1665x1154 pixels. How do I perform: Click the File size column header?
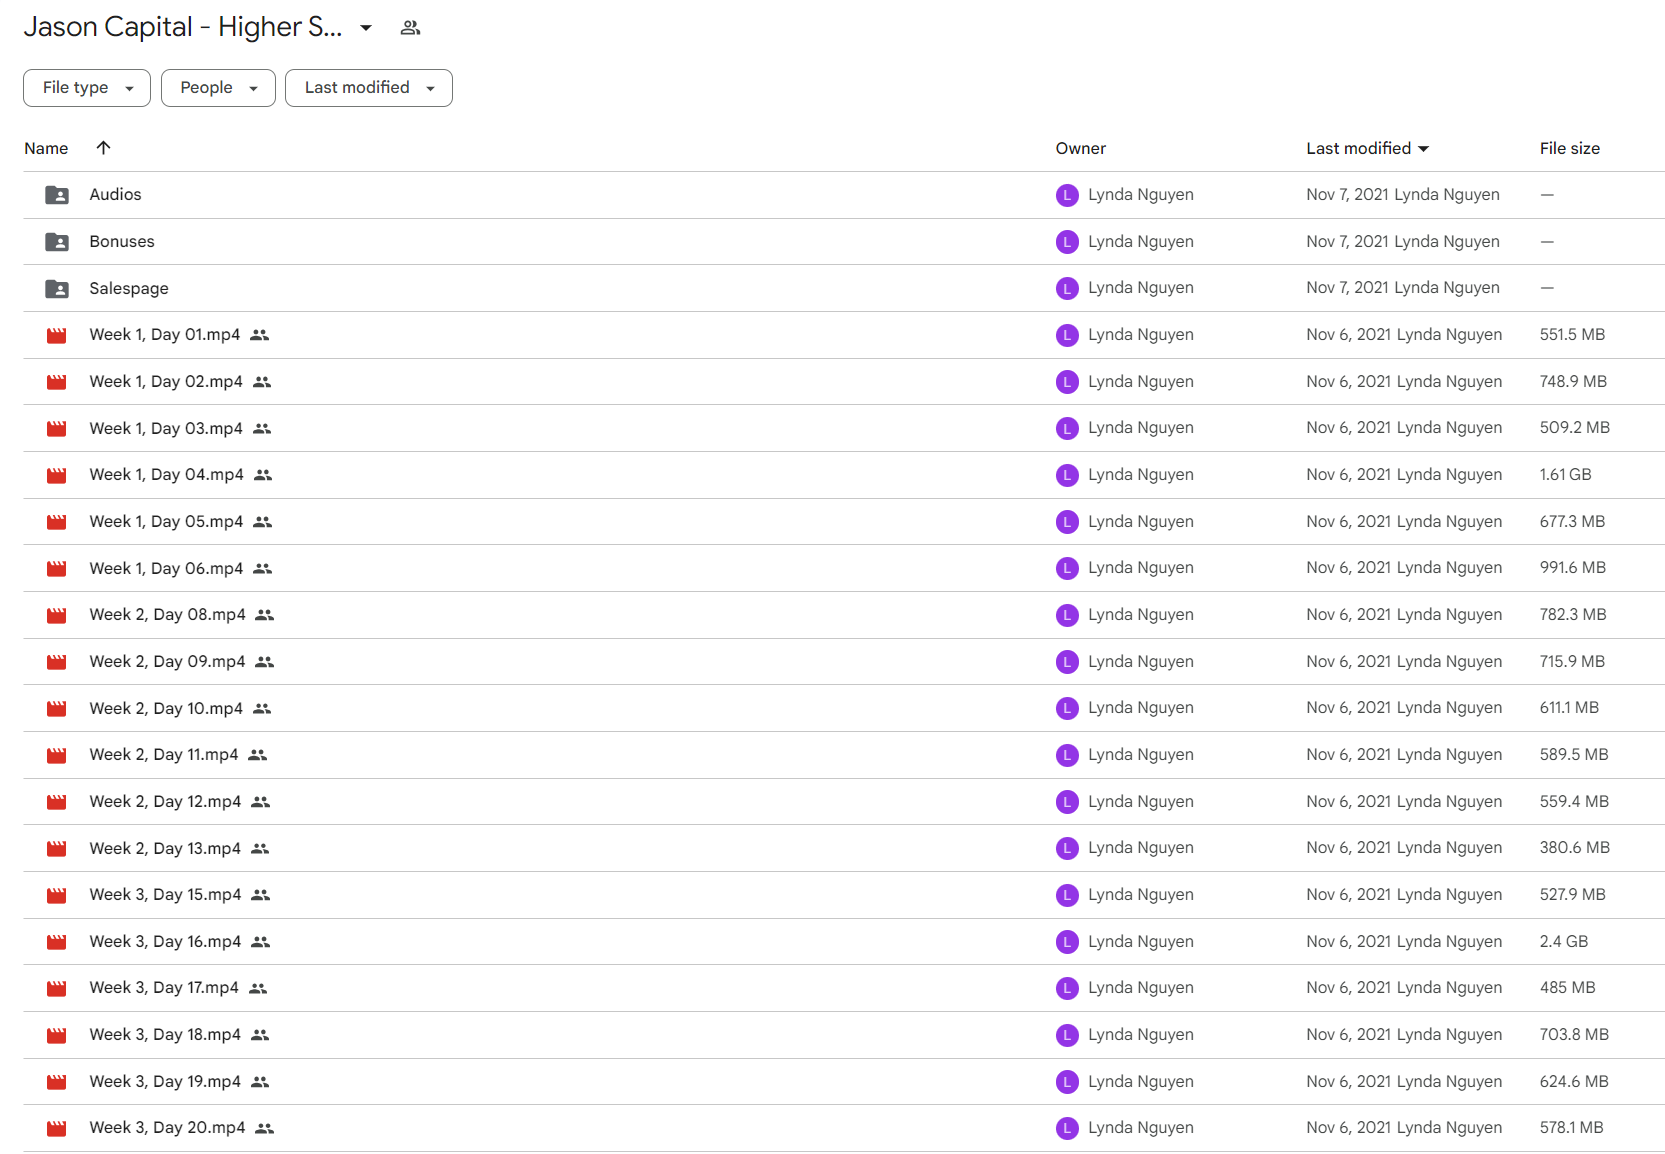tap(1570, 148)
